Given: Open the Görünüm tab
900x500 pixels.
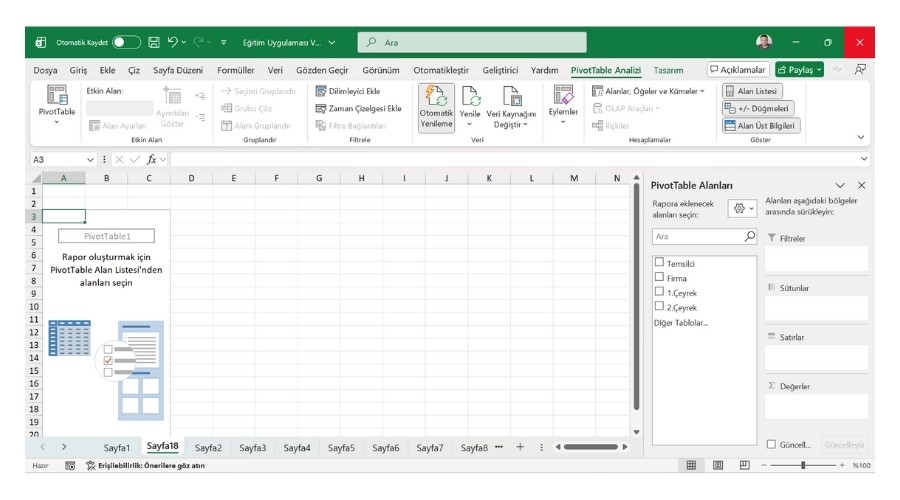Looking at the screenshot, I should pyautogui.click(x=381, y=70).
